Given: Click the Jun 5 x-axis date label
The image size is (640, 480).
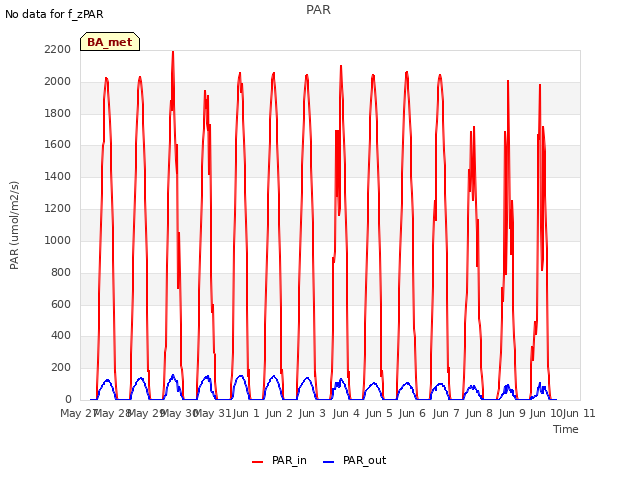Looking at the screenshot, I should pos(379,413).
